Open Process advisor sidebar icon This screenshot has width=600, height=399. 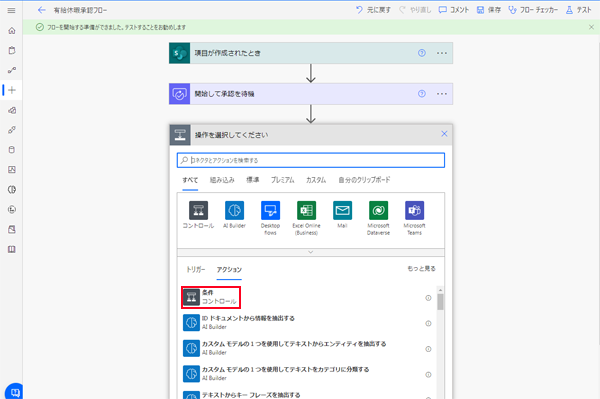click(x=12, y=210)
